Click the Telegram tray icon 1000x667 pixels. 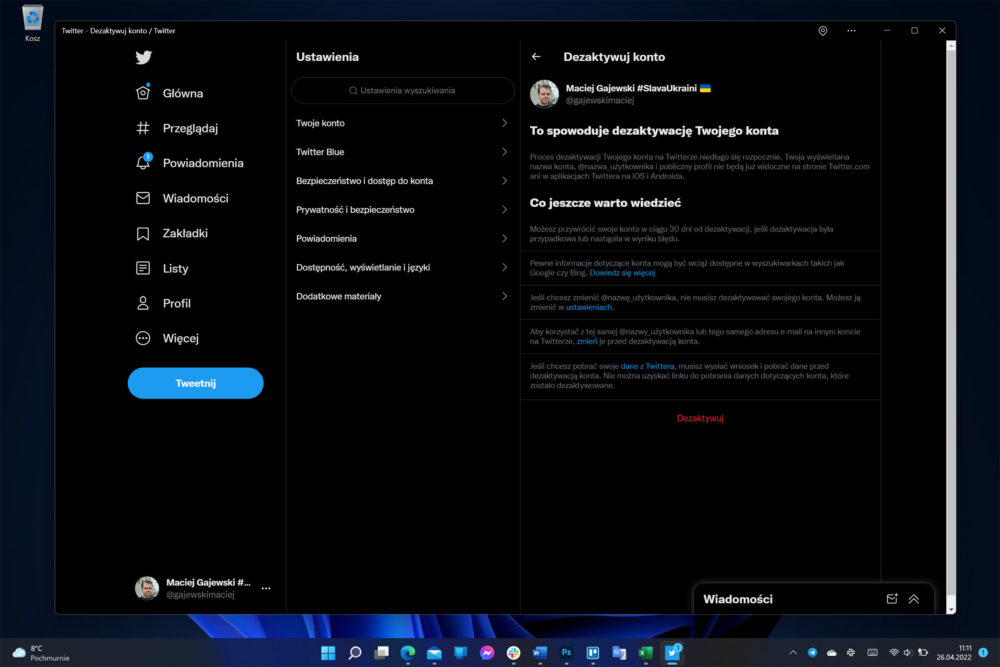812,652
